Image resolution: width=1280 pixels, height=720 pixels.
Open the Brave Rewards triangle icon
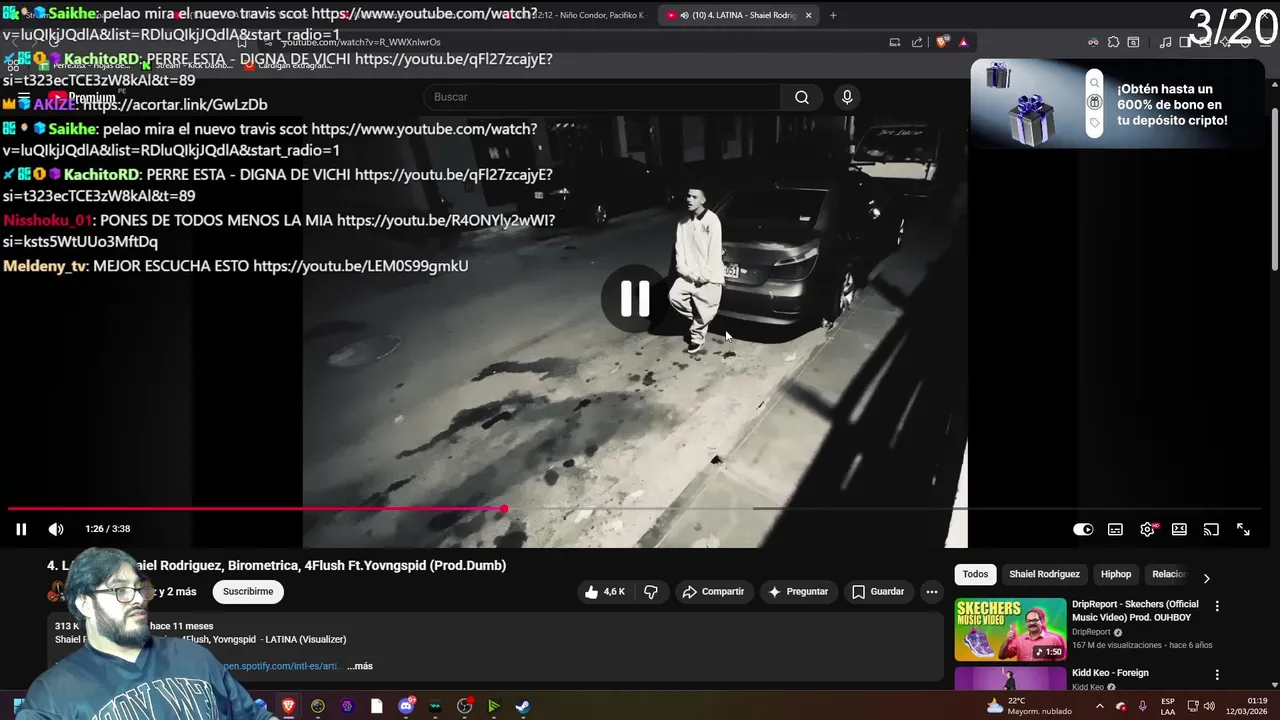[963, 42]
